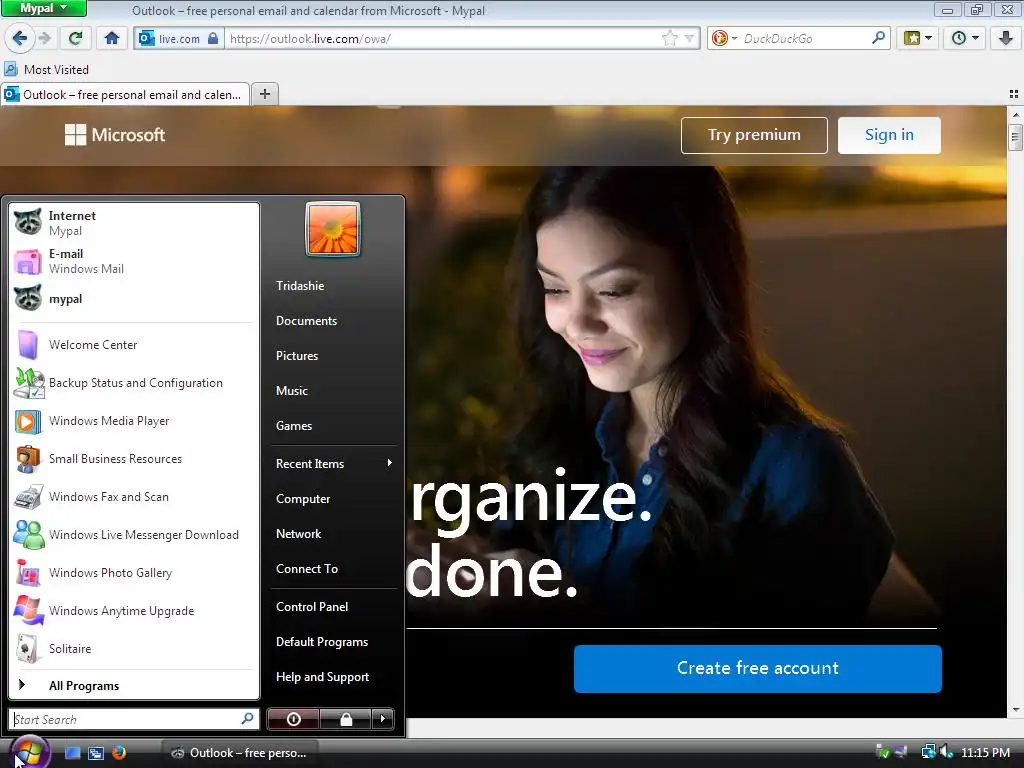This screenshot has width=1024, height=768.
Task: Click Show Desktop in quick launch
Action: [72, 753]
